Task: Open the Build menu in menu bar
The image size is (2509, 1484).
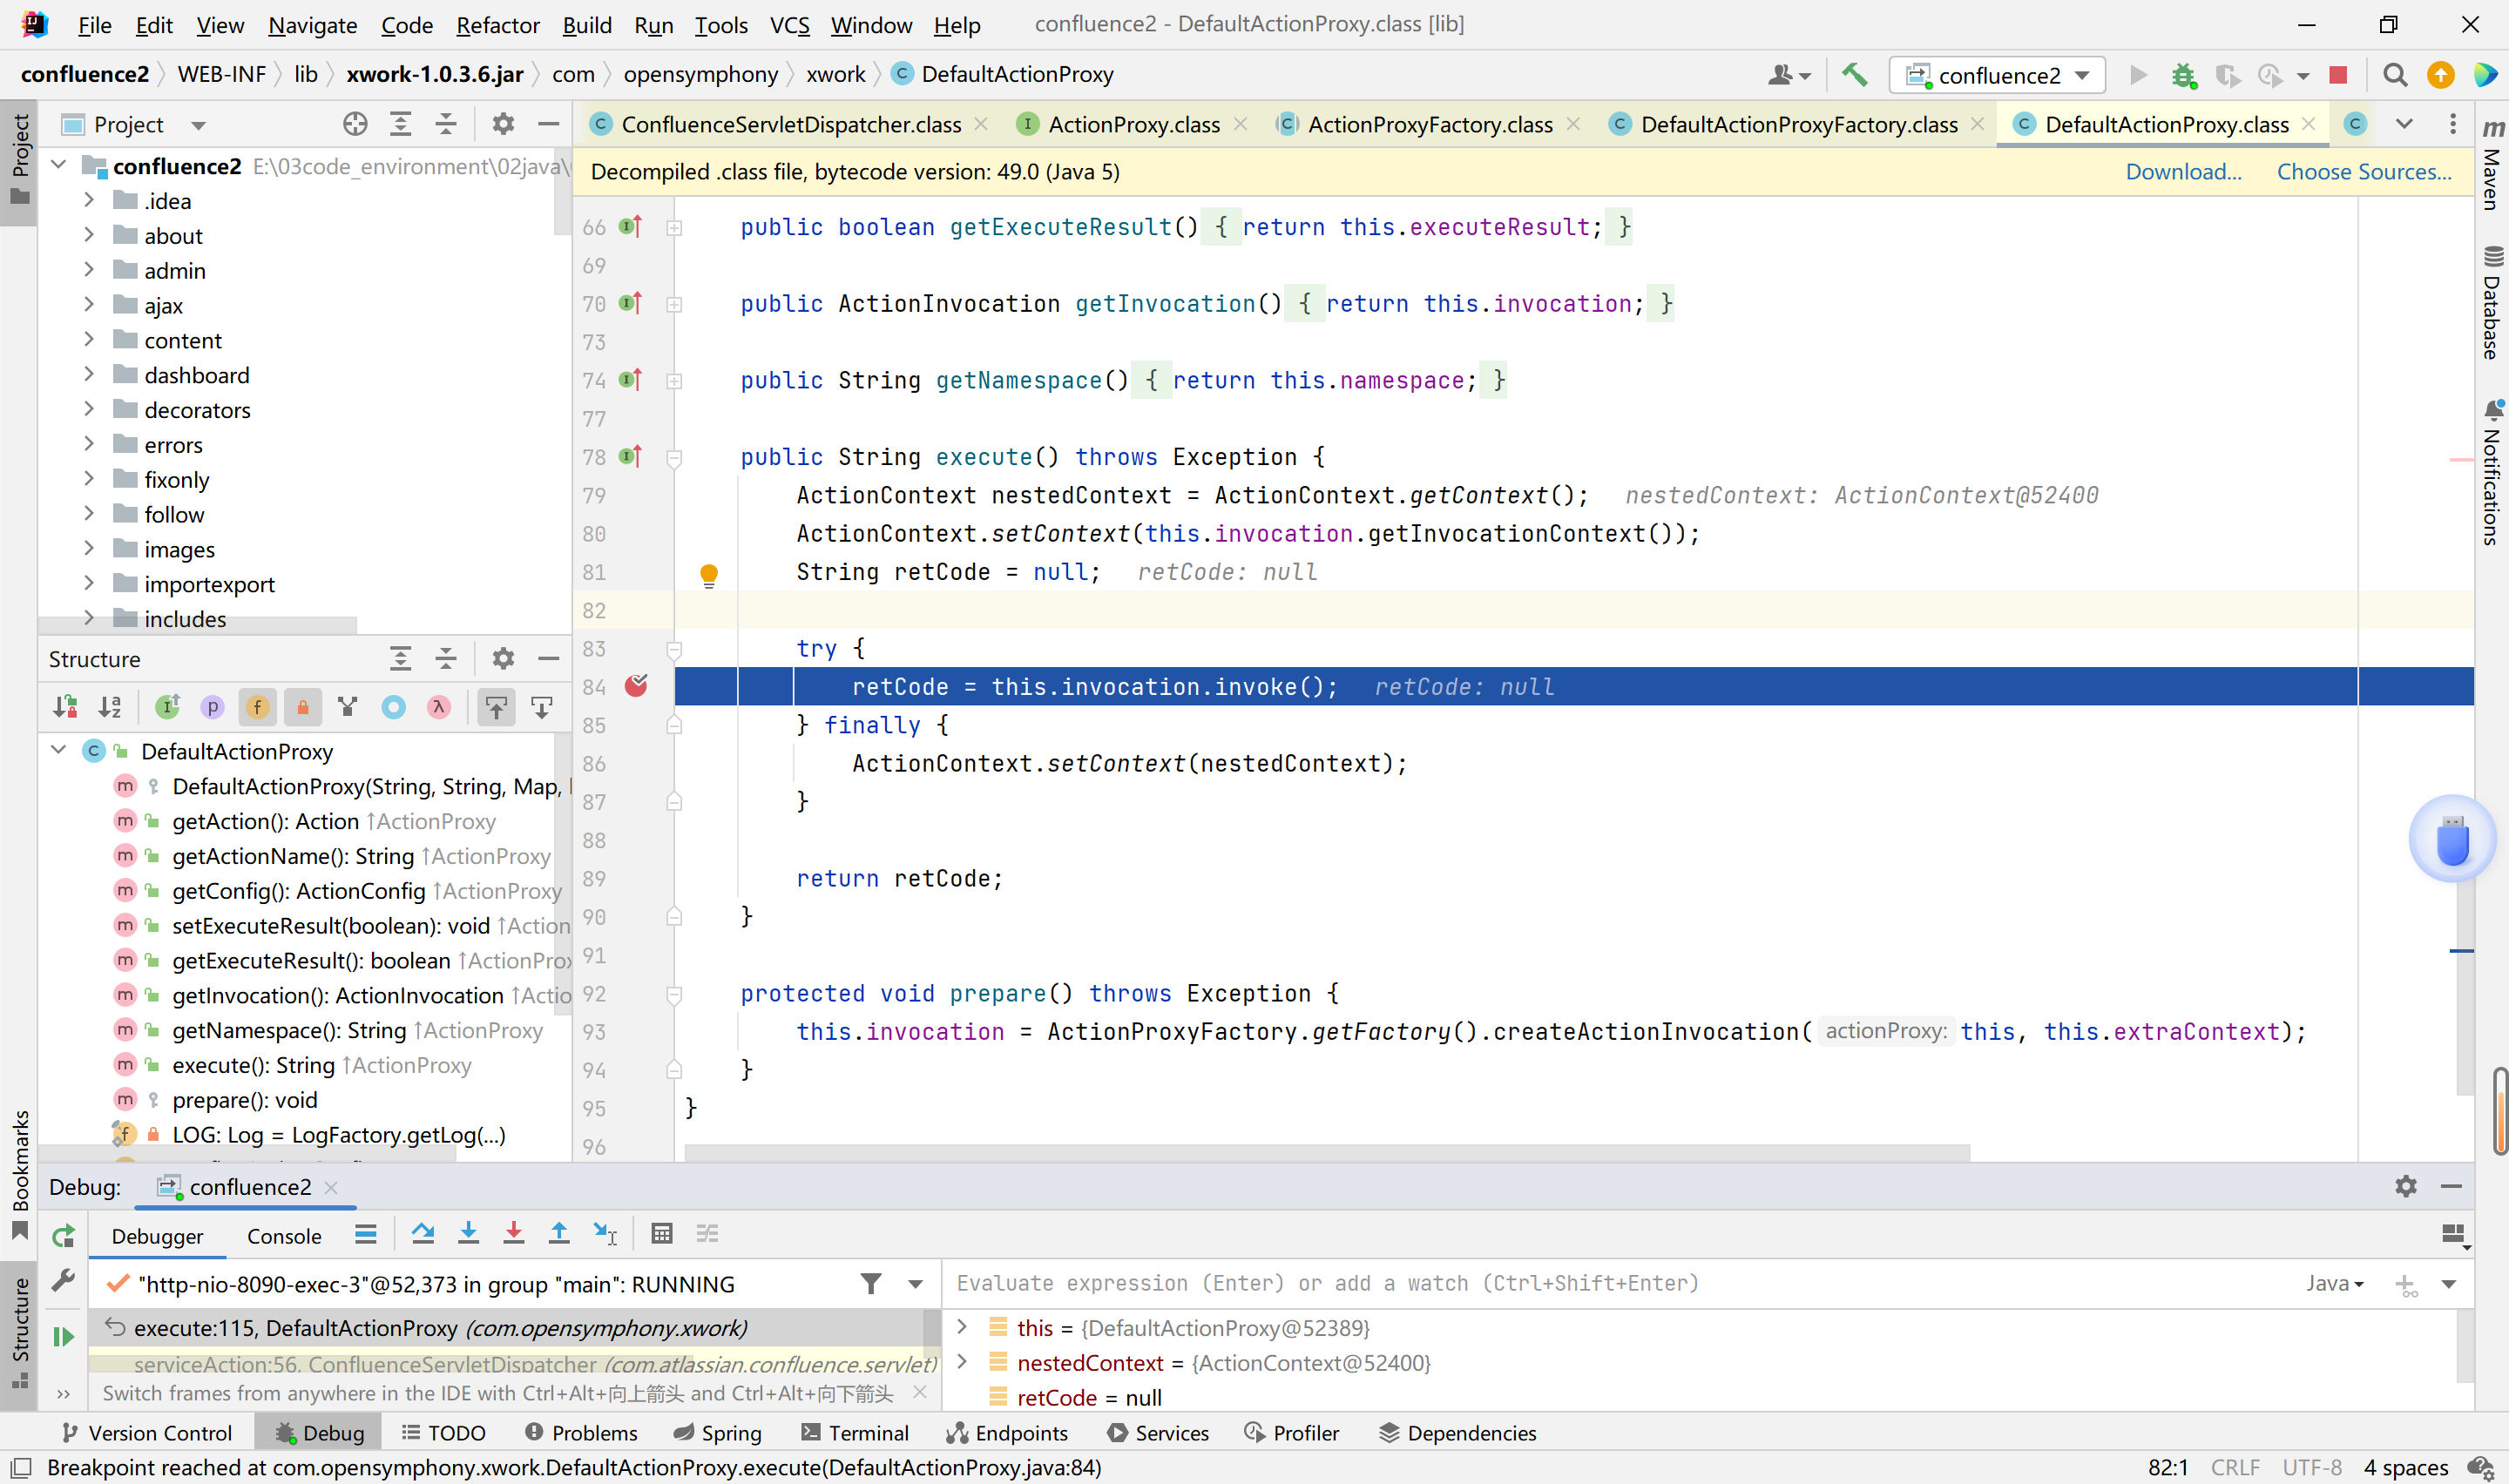Action: (x=585, y=23)
